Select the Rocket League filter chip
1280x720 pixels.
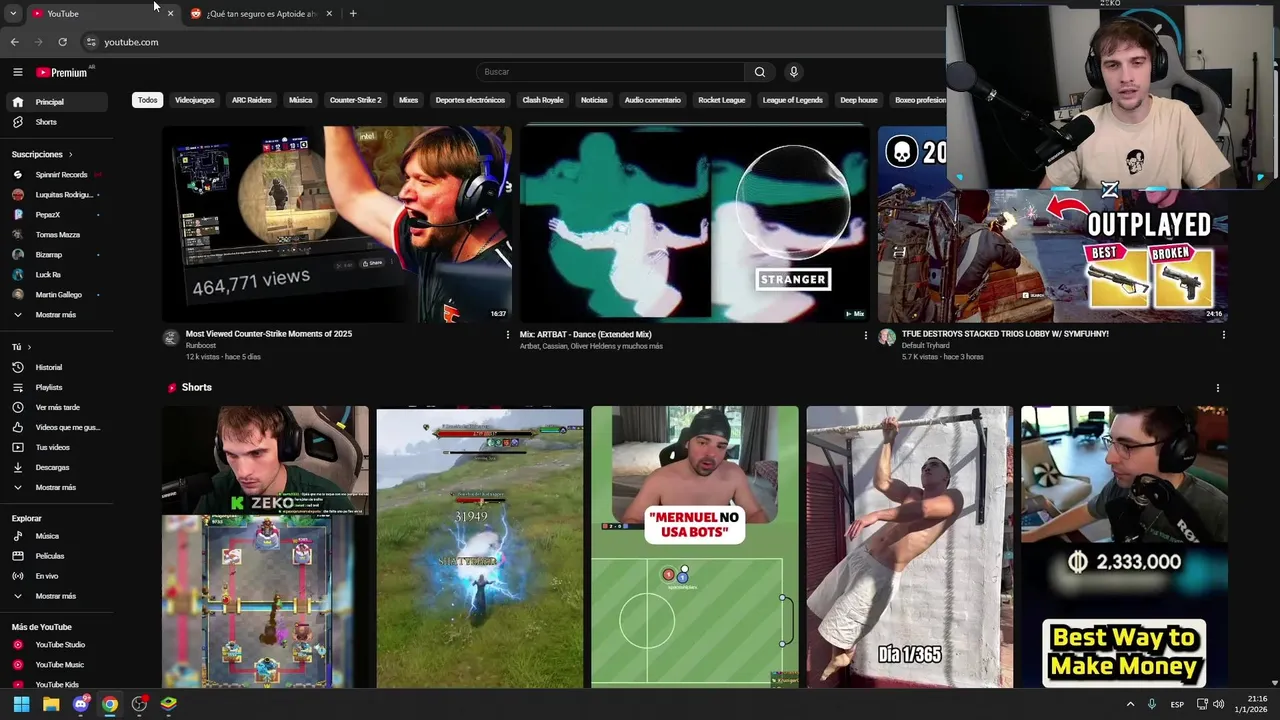pyautogui.click(x=722, y=100)
